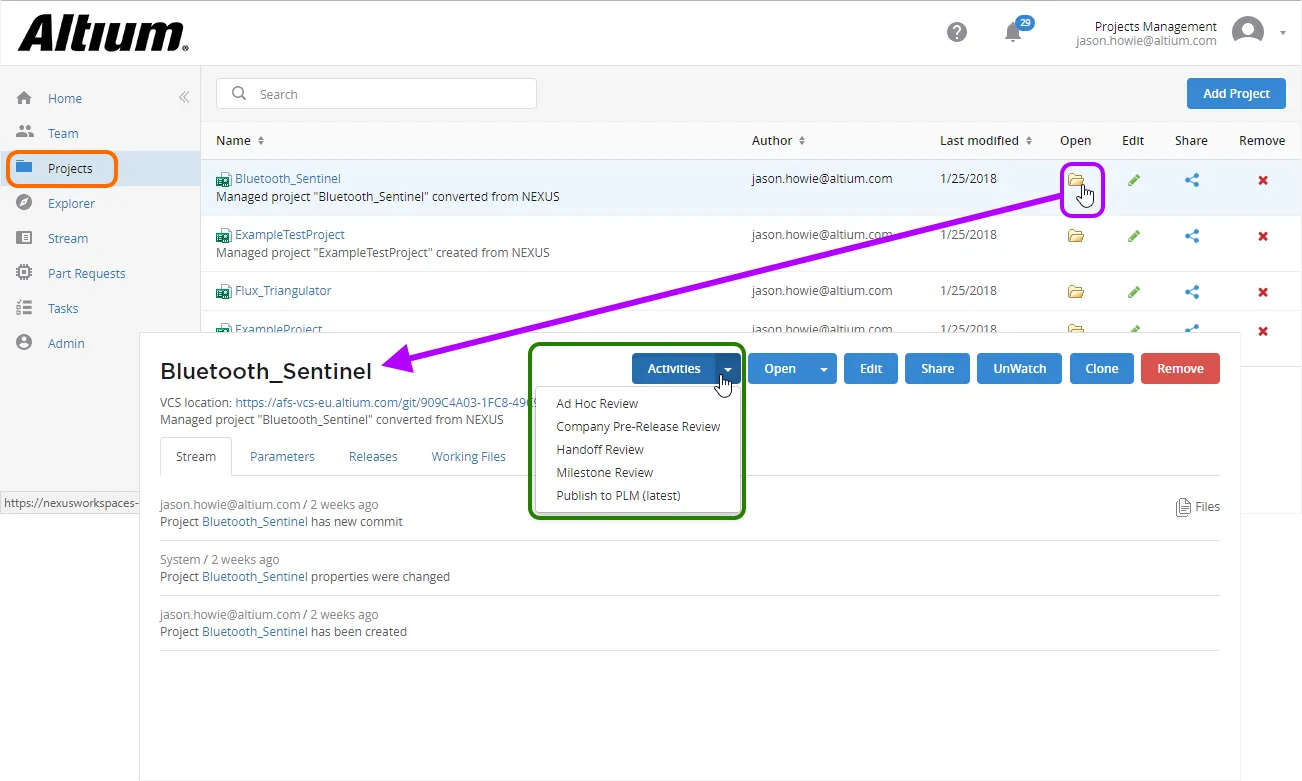Open Admin section in sidebar
Image resolution: width=1302 pixels, height=781 pixels.
coord(66,343)
